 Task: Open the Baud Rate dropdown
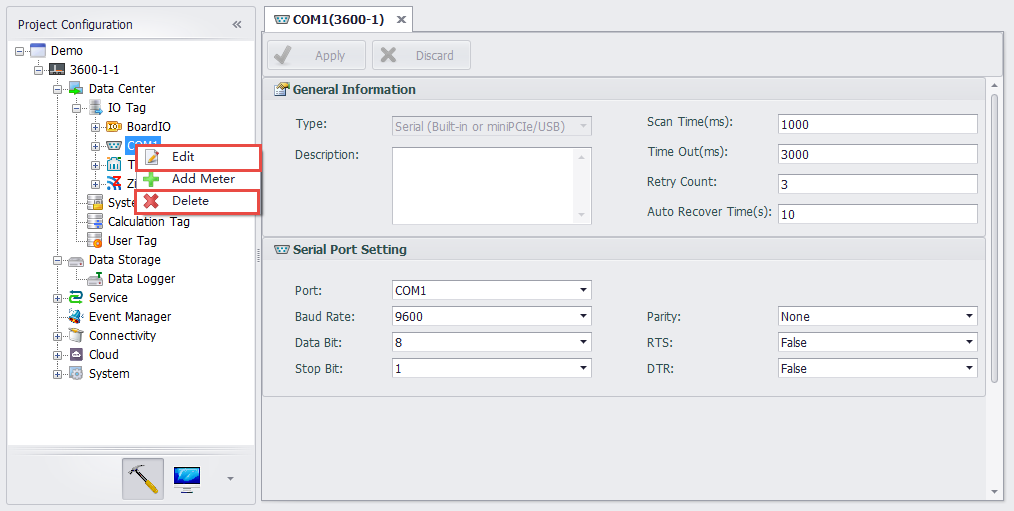583,317
